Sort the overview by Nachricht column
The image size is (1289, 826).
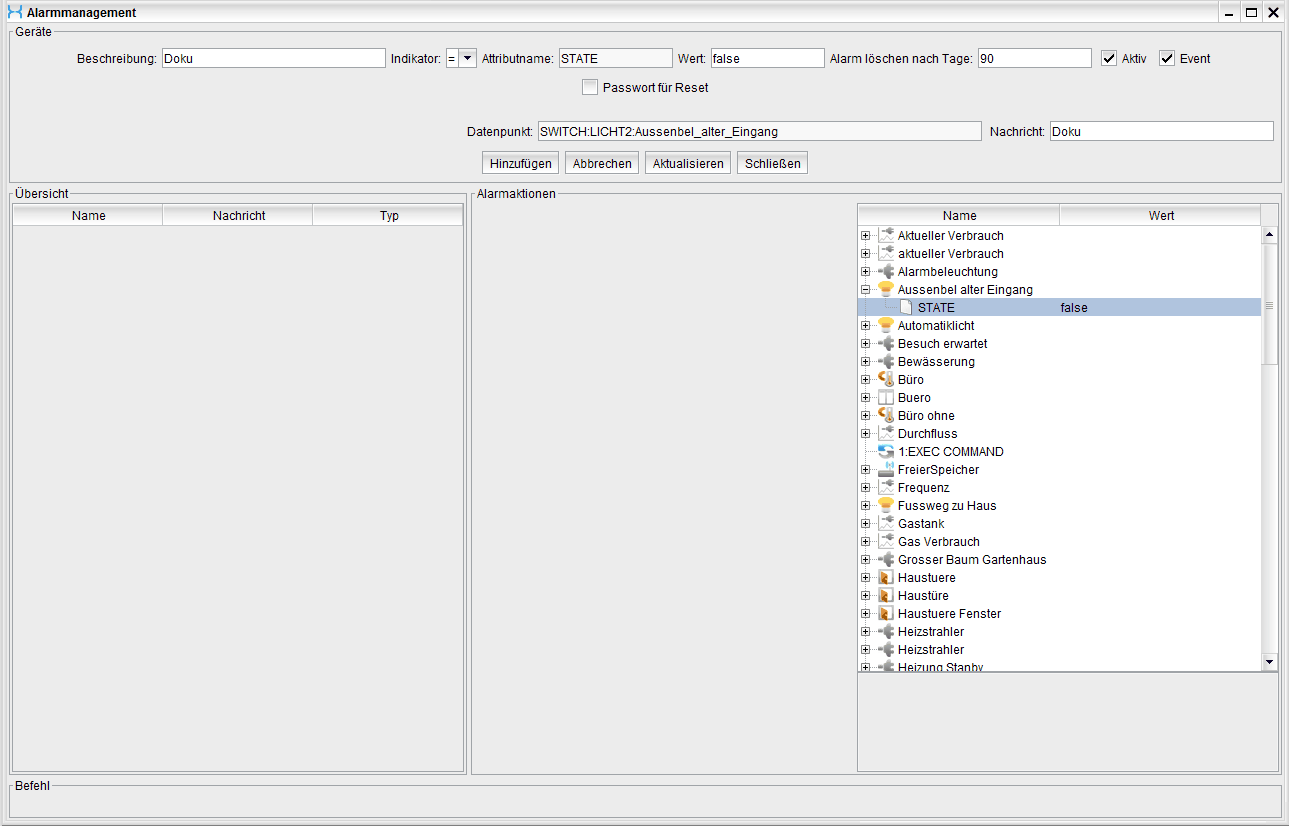tap(238, 216)
